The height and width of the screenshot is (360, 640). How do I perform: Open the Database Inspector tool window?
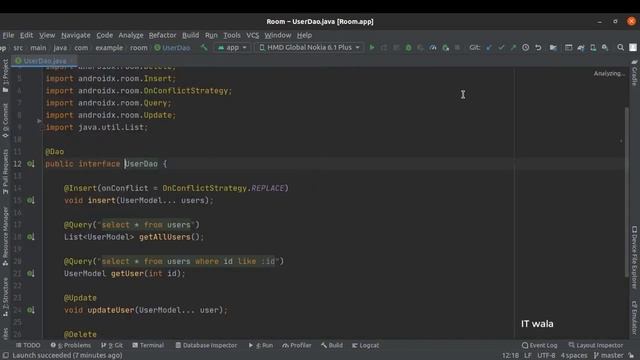click(206, 345)
